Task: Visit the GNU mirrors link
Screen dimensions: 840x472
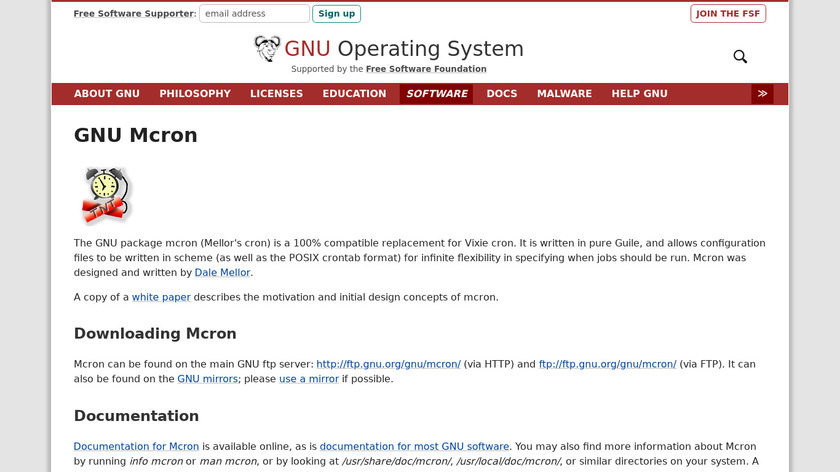Action: (207, 379)
